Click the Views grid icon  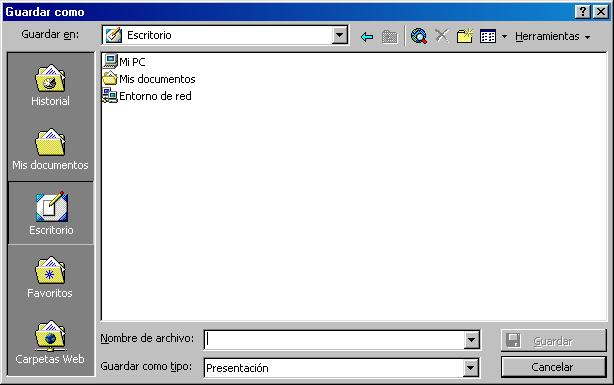point(488,36)
